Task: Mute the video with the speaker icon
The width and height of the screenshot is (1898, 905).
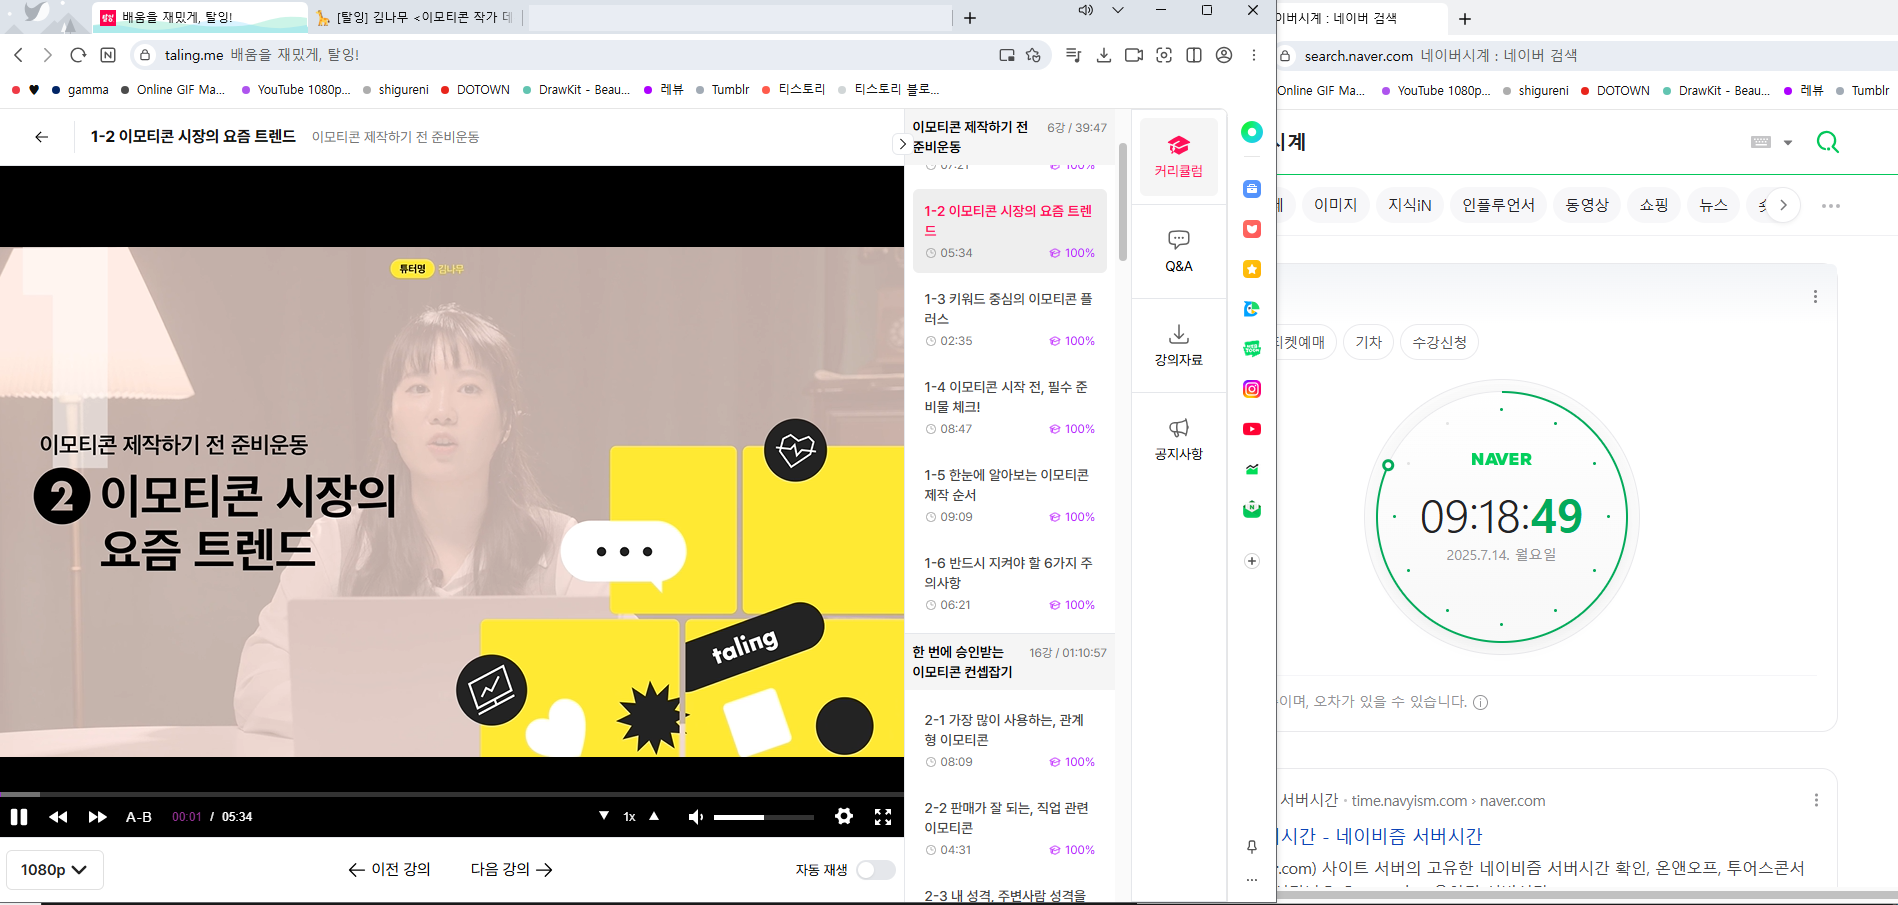Action: (696, 817)
